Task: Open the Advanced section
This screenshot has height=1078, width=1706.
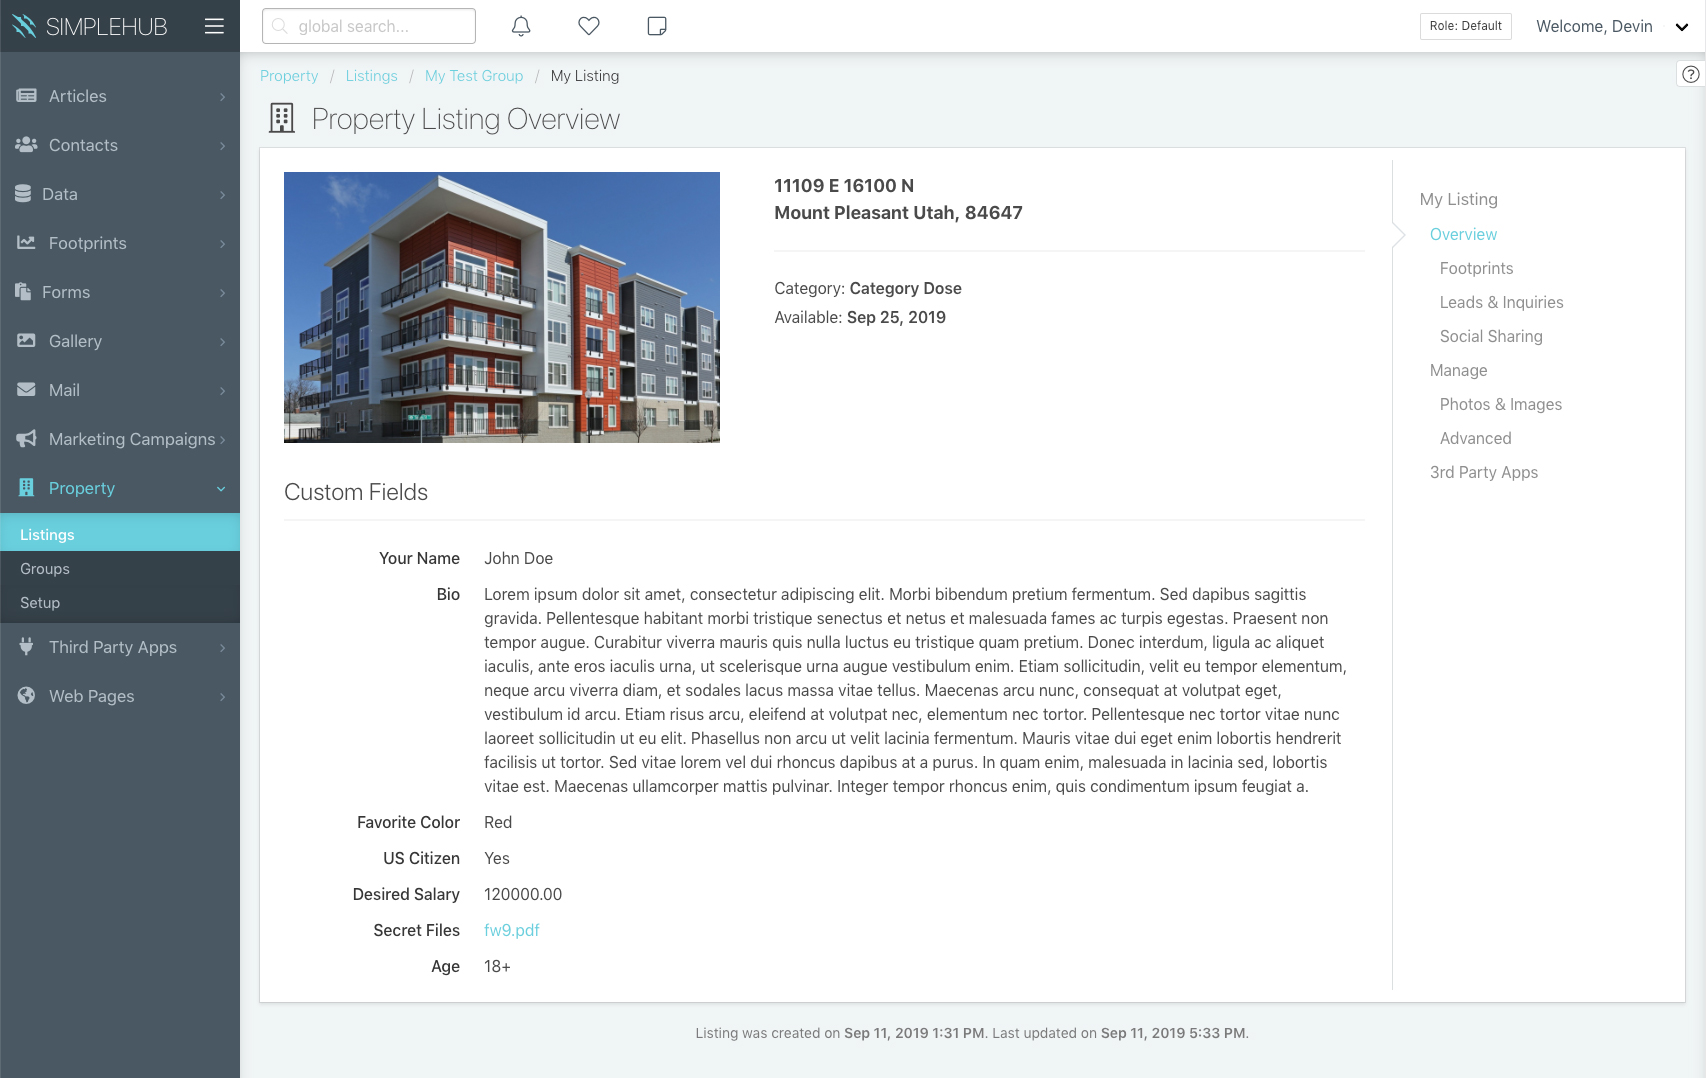Action: click(1475, 438)
